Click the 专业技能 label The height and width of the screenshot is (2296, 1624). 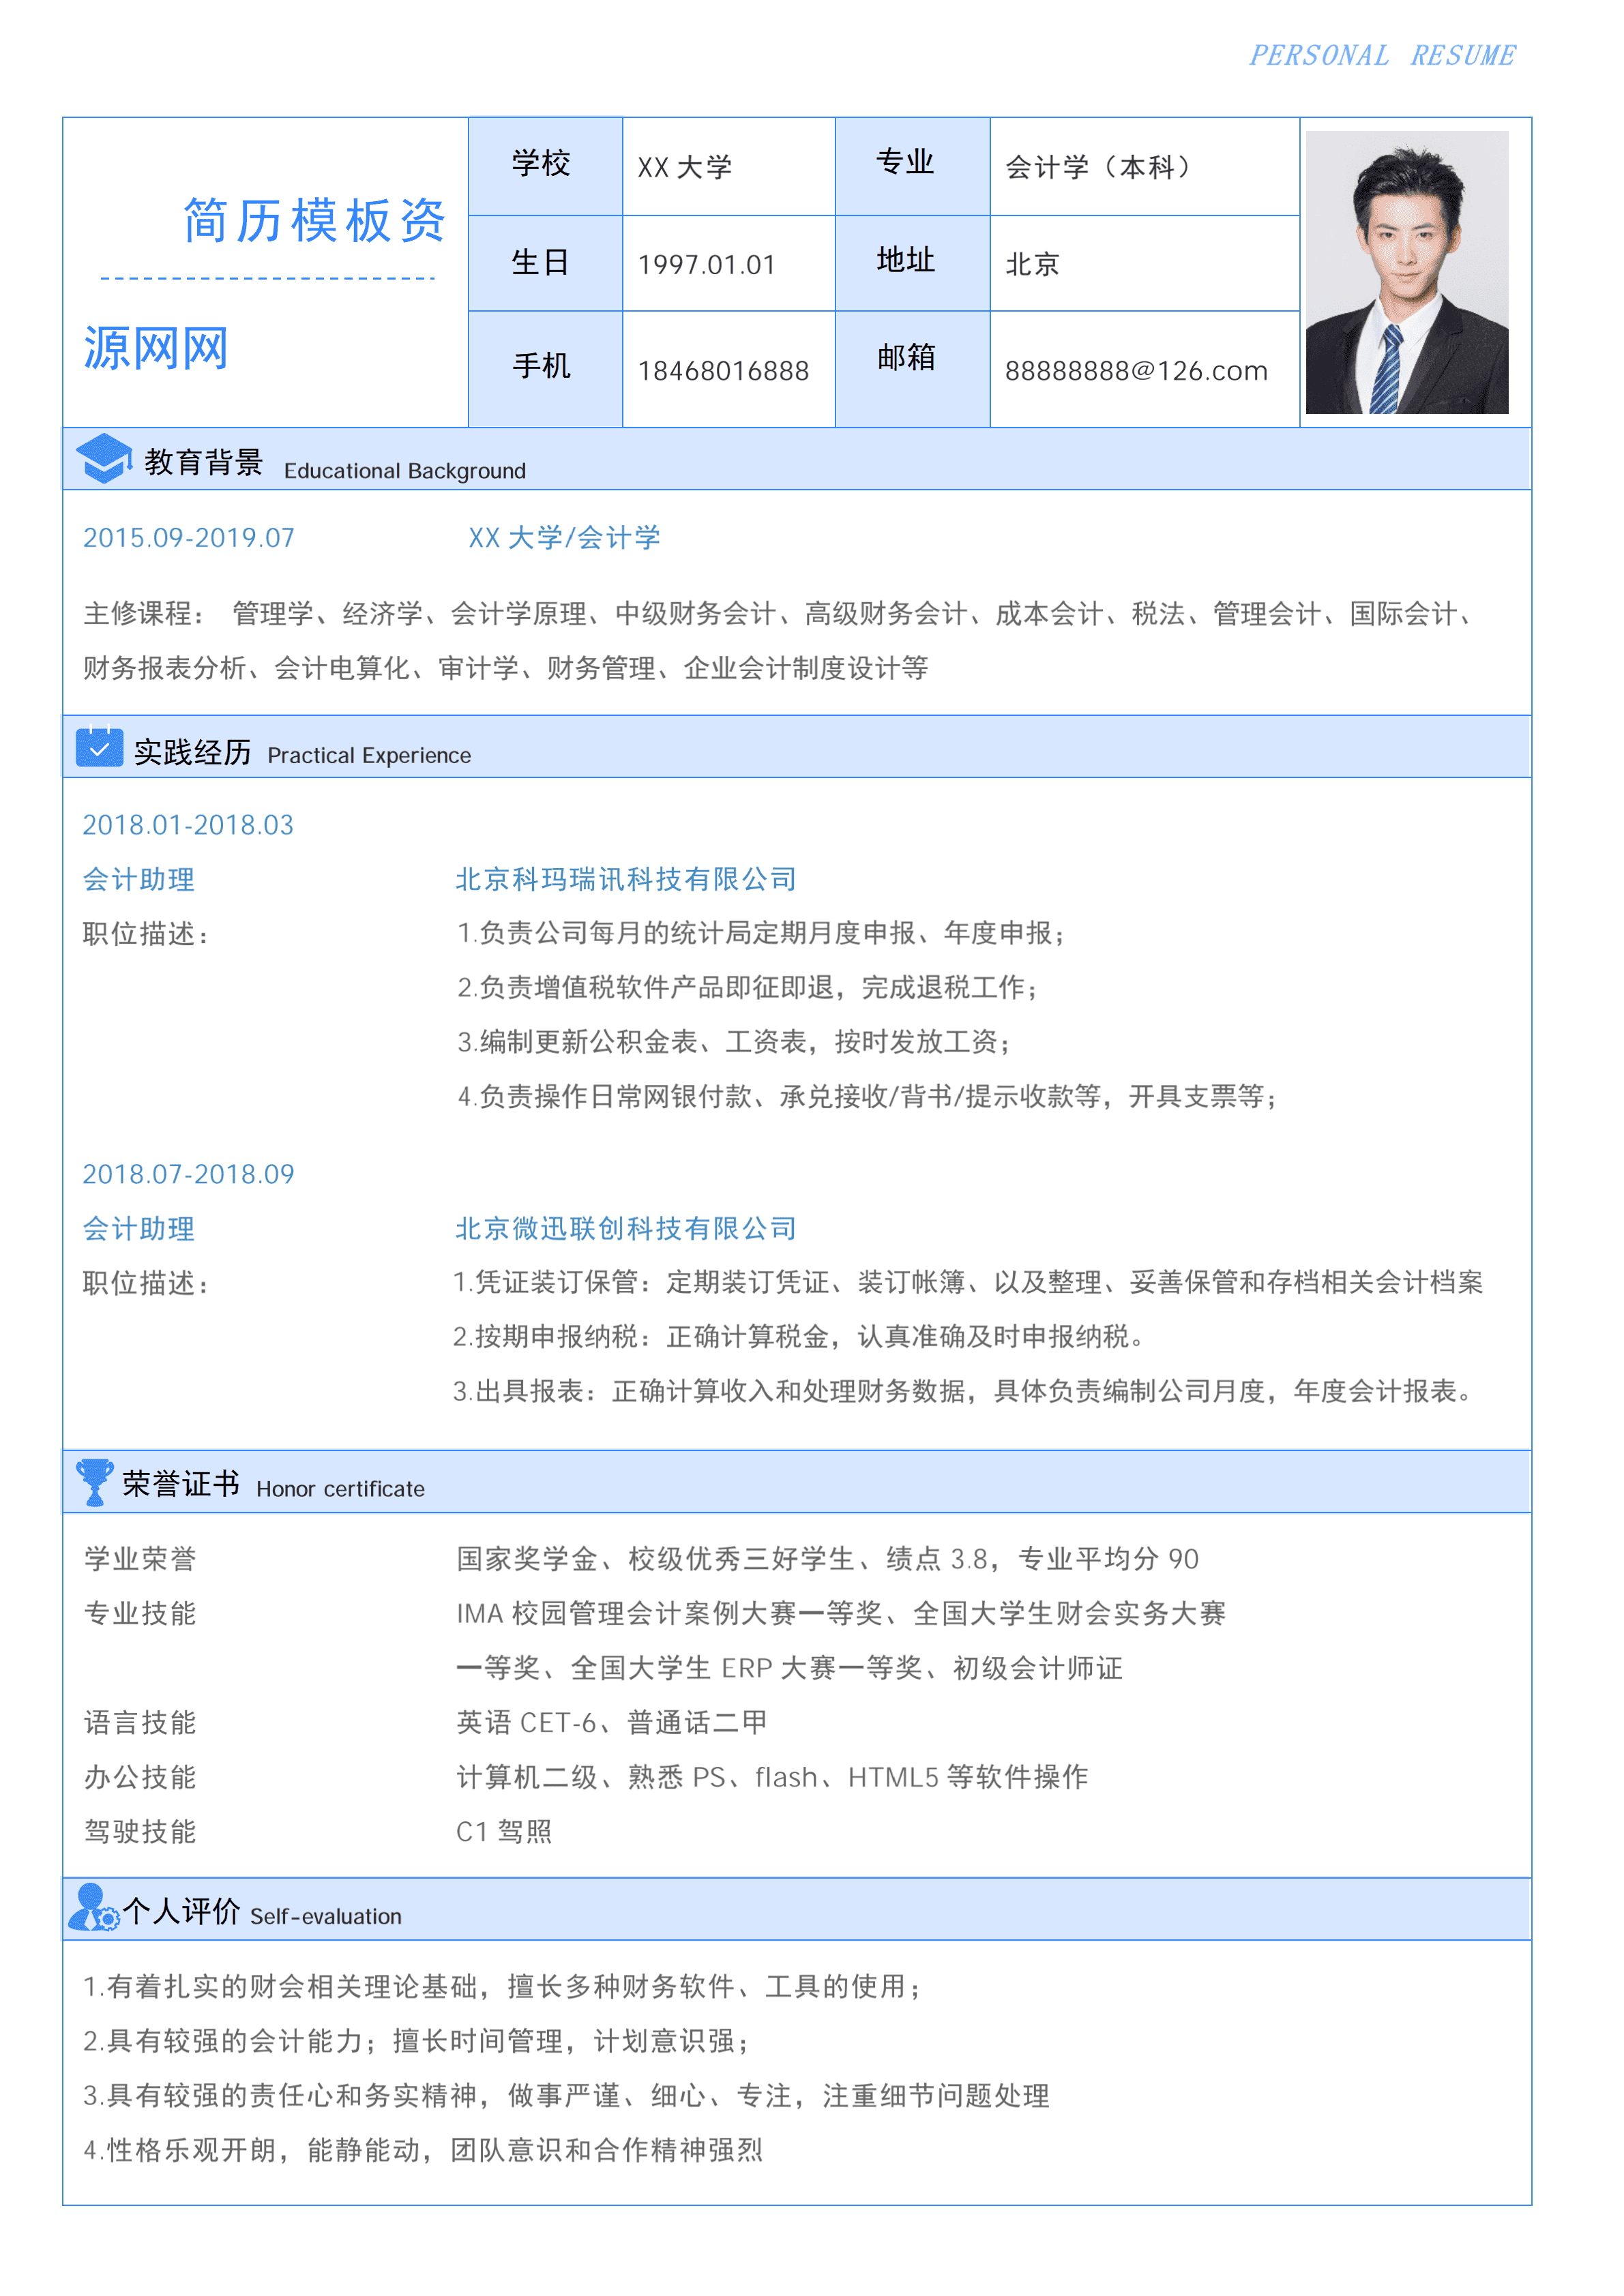[140, 1613]
